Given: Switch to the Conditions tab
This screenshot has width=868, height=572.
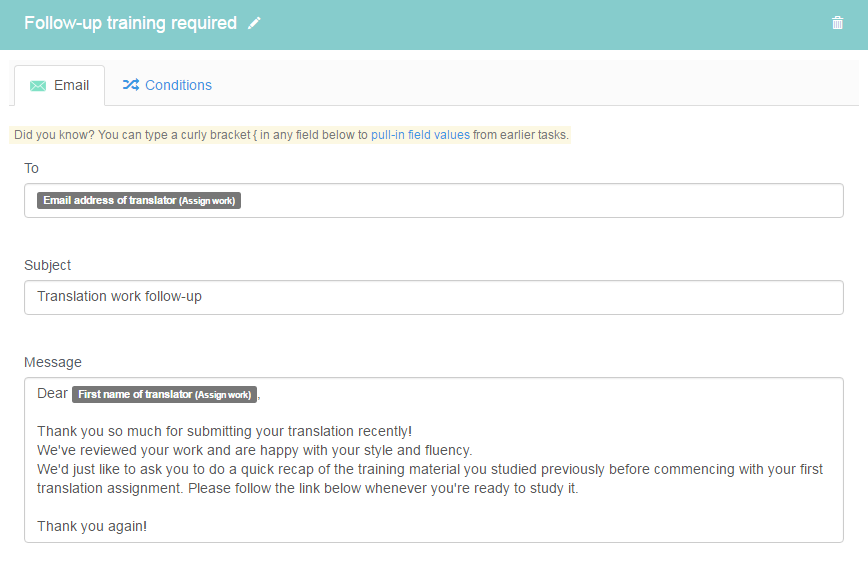Looking at the screenshot, I should coord(167,85).
